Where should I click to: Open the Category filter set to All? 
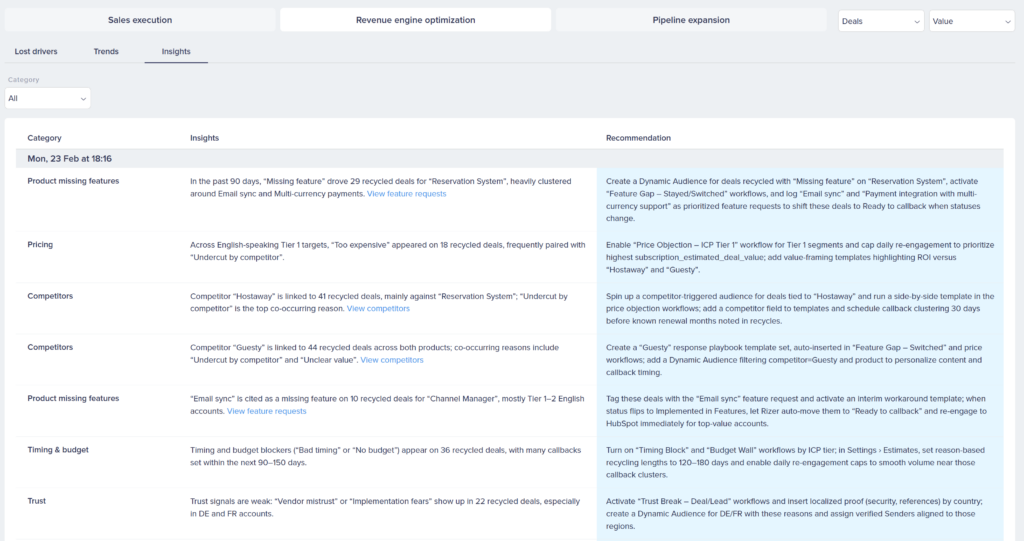(x=48, y=98)
